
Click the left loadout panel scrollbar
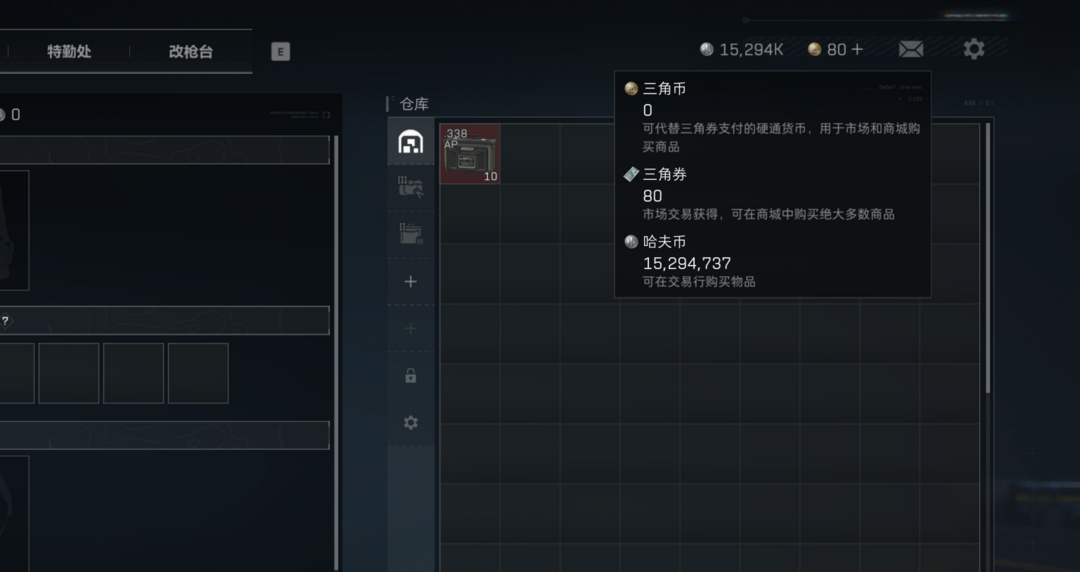pos(336,353)
